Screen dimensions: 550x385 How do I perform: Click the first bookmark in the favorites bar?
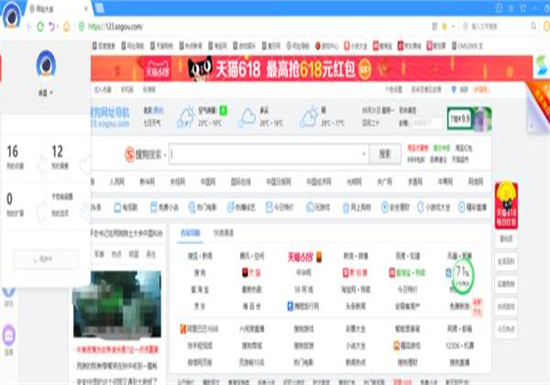click(x=104, y=46)
